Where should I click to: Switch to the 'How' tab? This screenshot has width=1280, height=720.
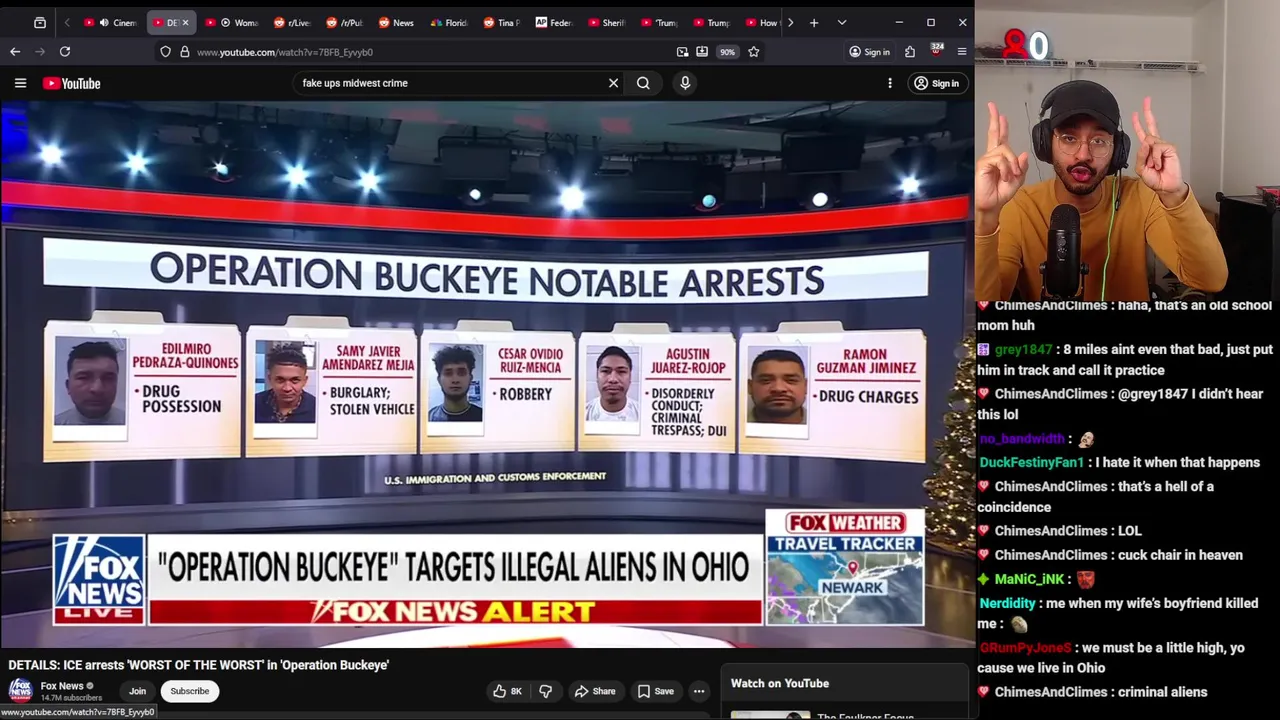(x=762, y=22)
